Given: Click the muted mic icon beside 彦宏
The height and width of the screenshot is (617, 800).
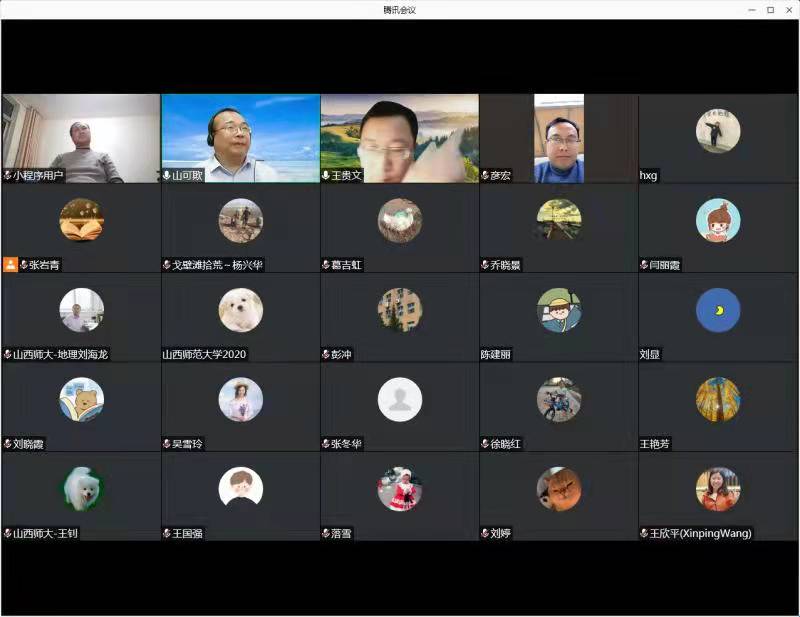Looking at the screenshot, I should [485, 175].
